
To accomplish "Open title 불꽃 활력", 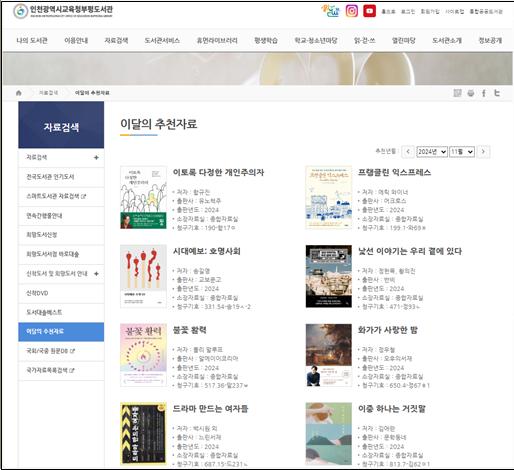I will coord(190,330).
